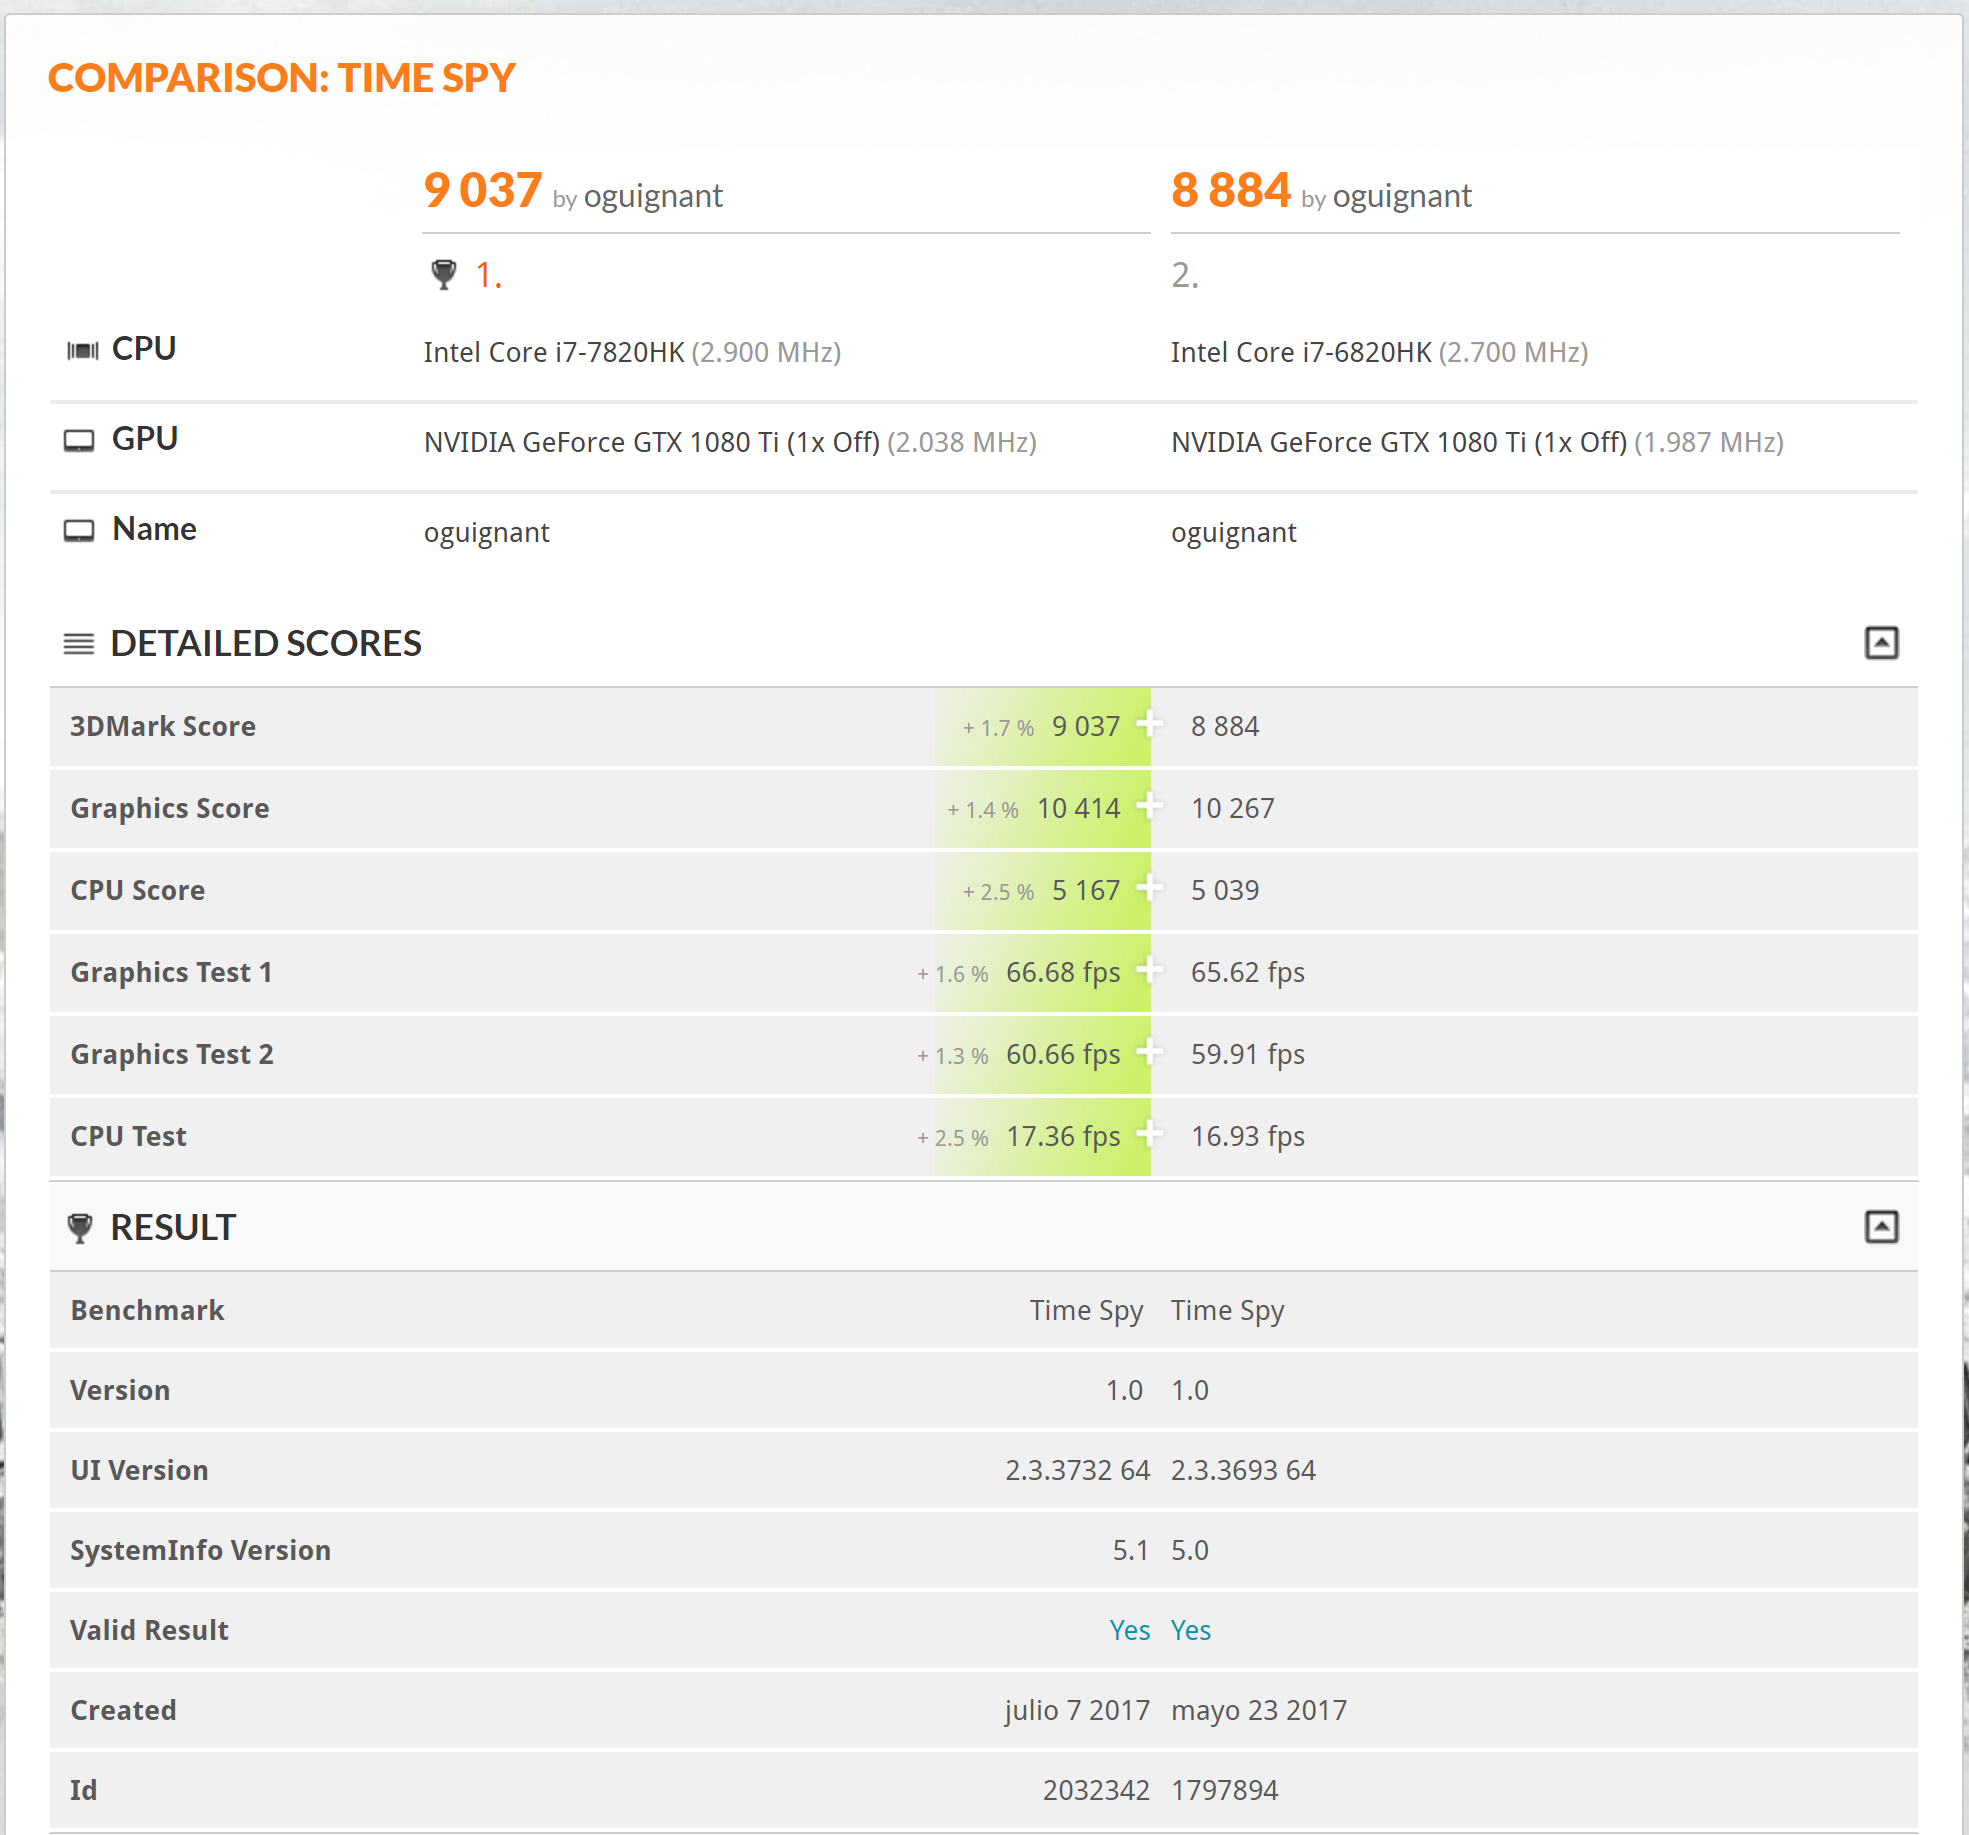The height and width of the screenshot is (1835, 1969).
Task: Click the CPU Score value 5 039
Action: tap(1225, 890)
